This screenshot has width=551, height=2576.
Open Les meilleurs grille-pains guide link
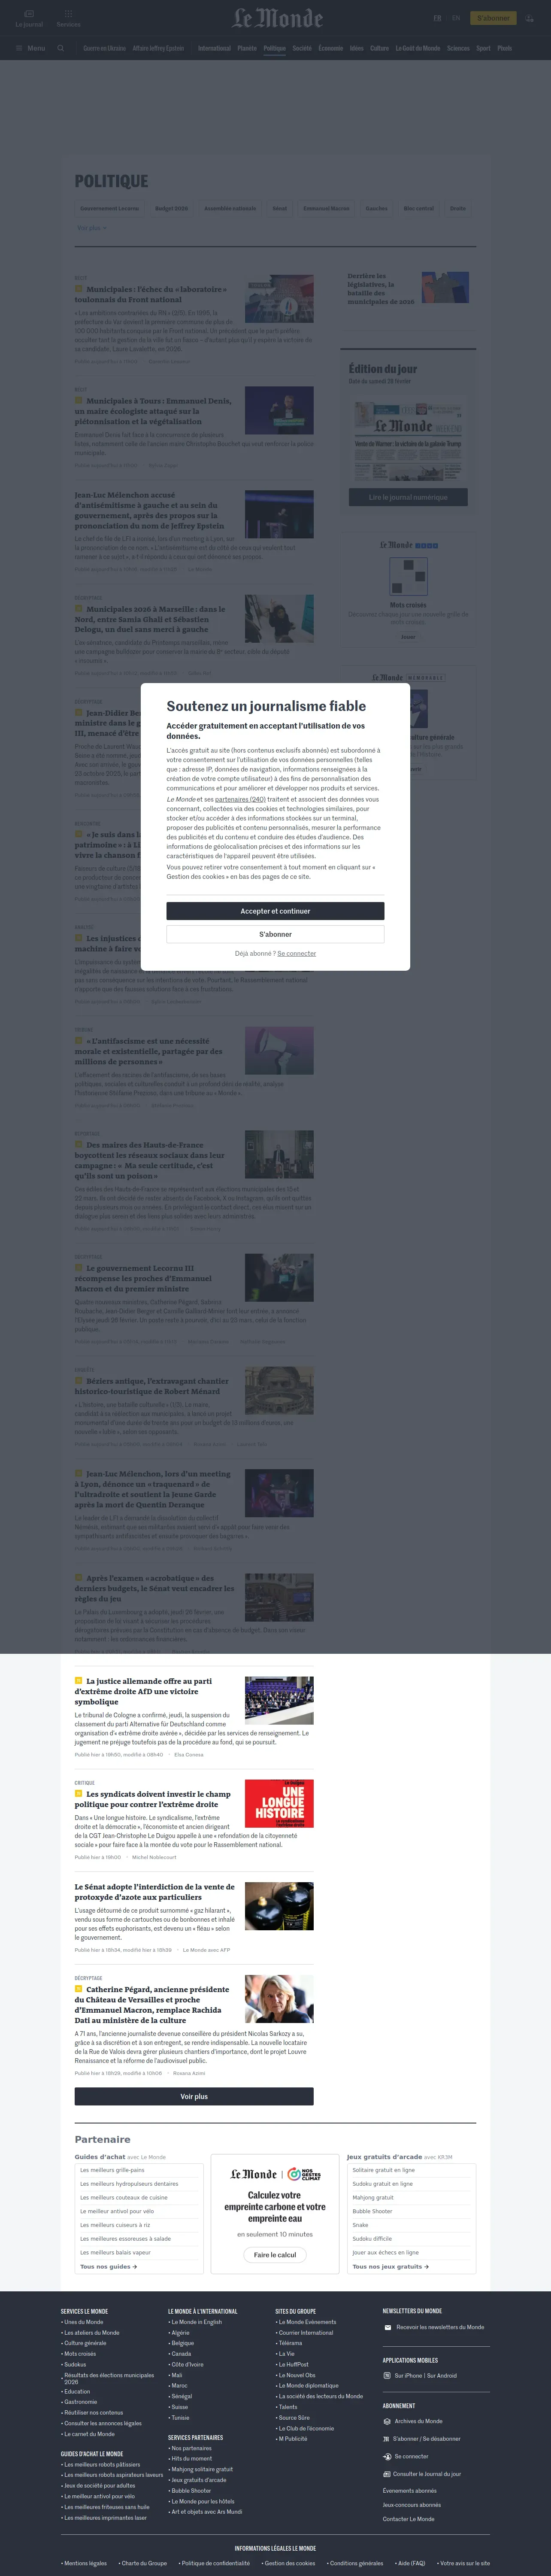coord(112,2170)
